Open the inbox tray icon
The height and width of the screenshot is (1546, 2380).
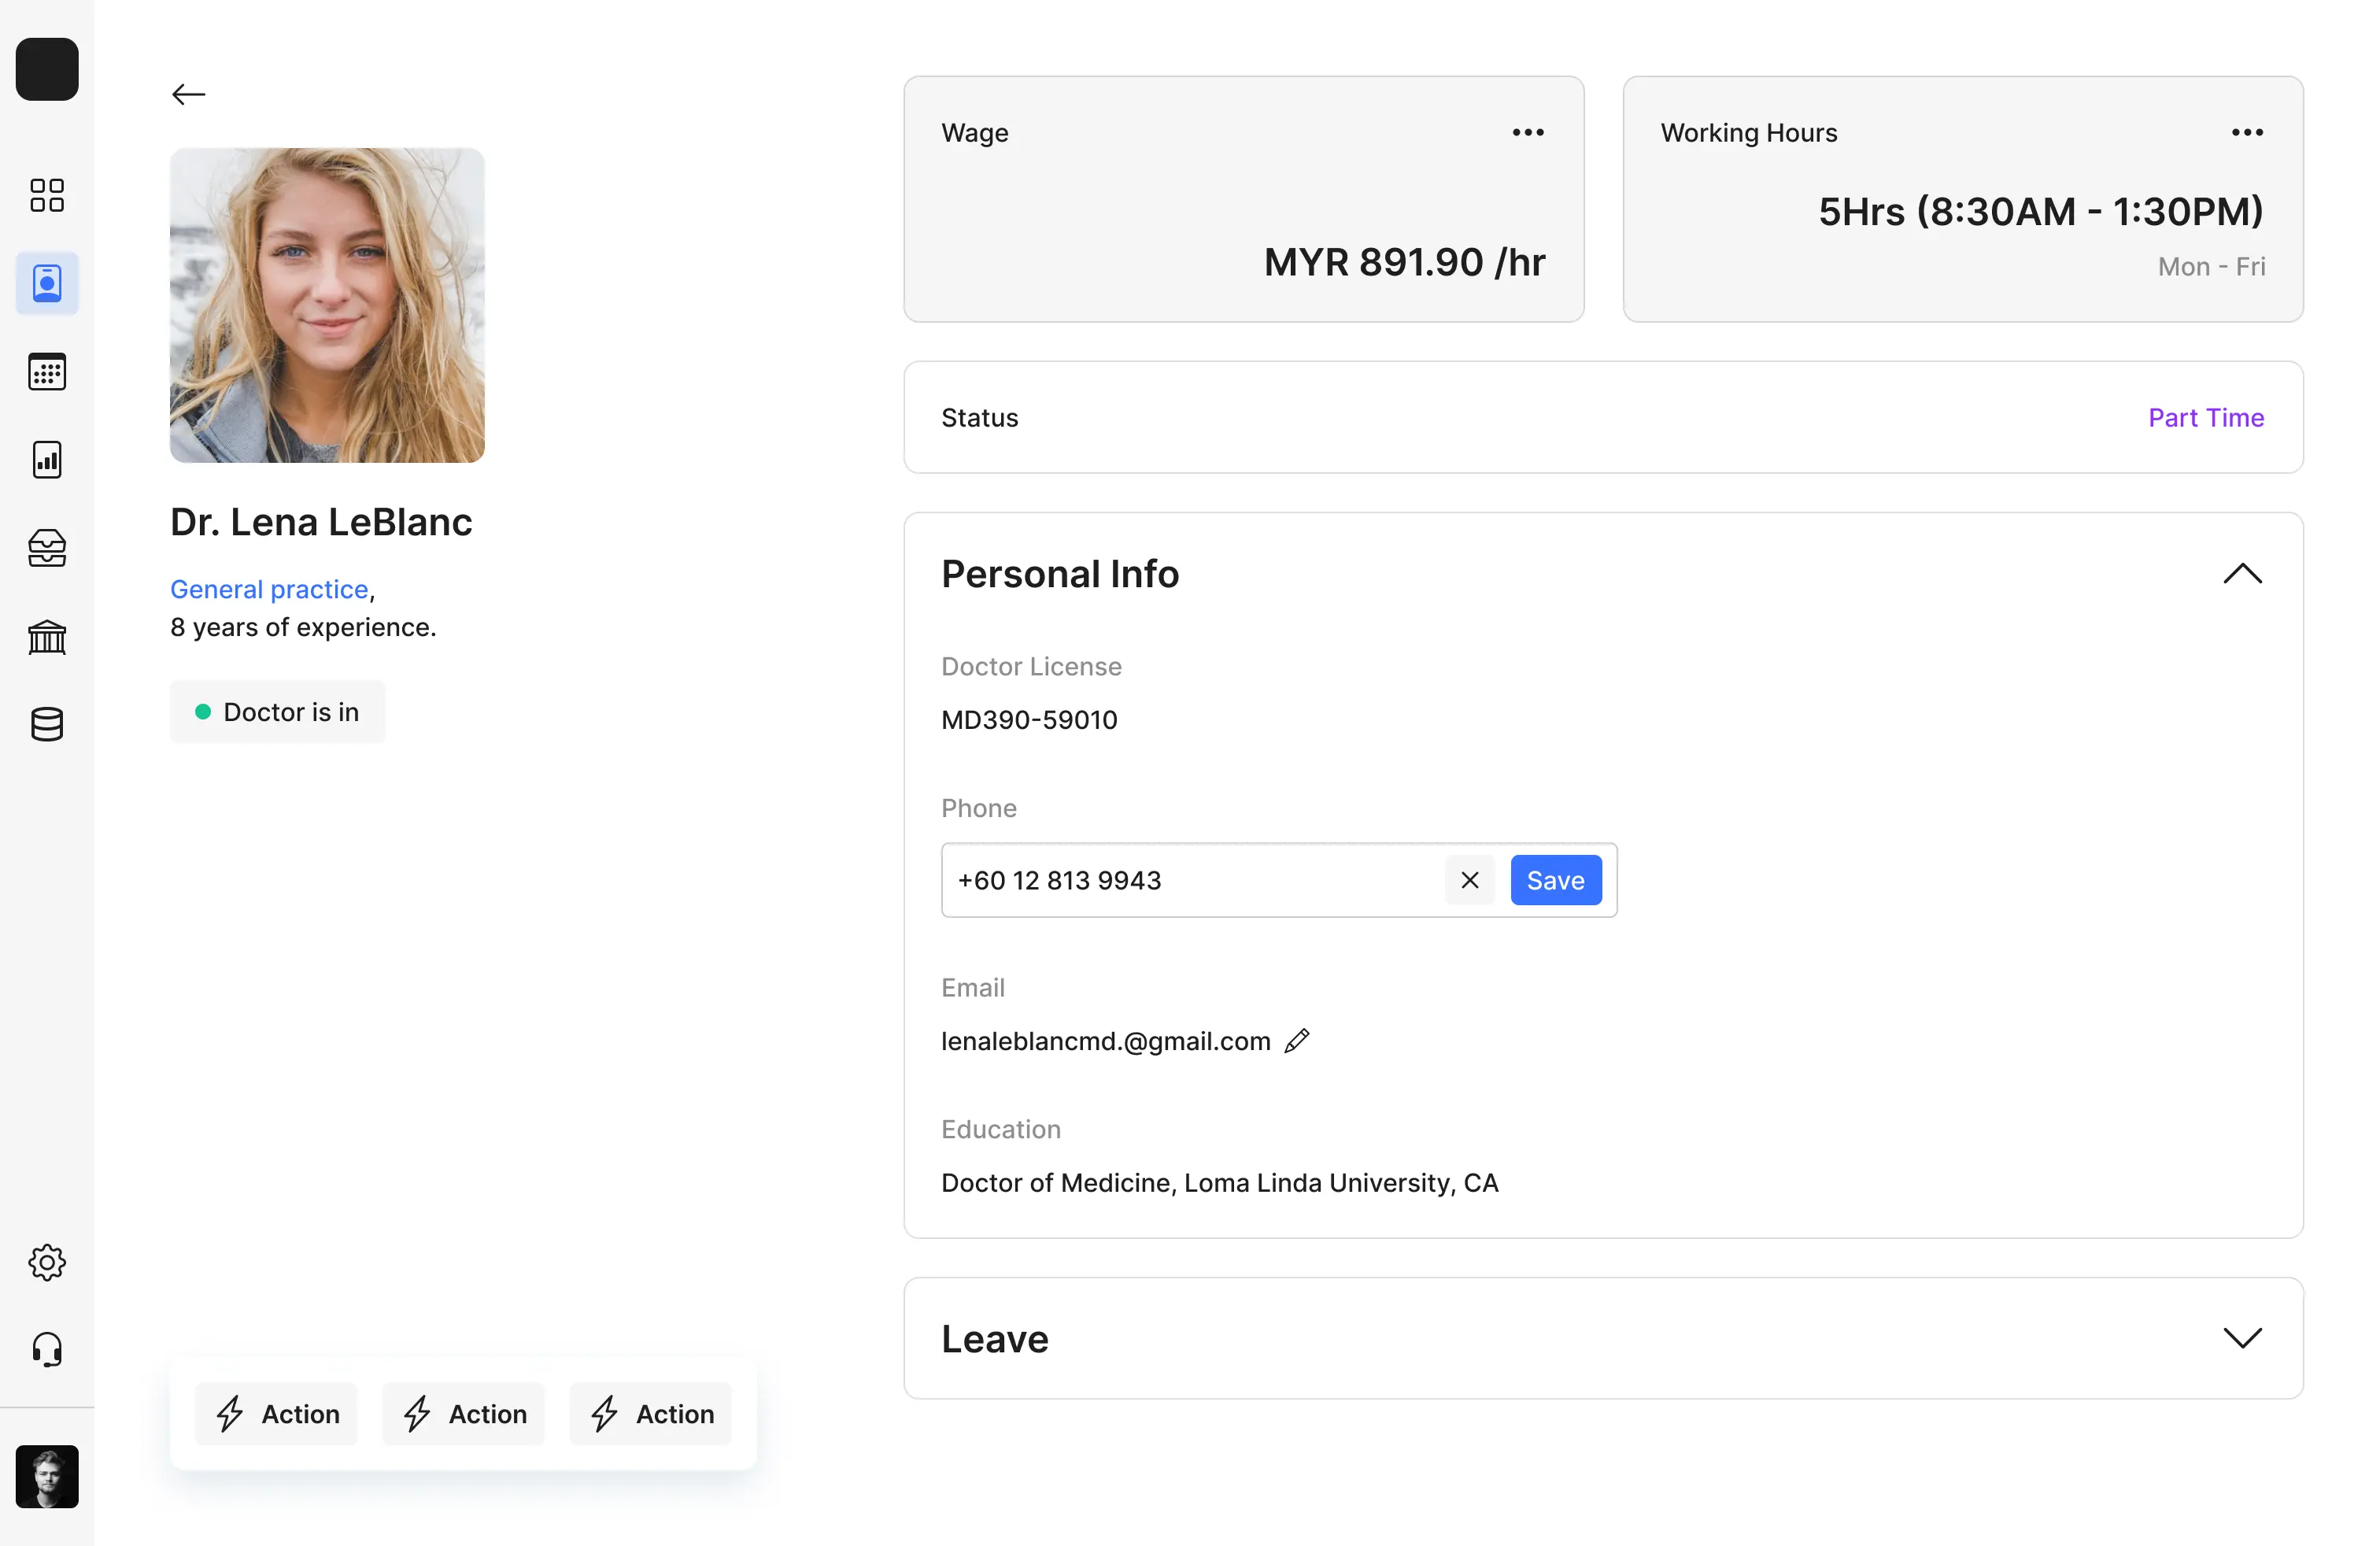pyautogui.click(x=47, y=548)
